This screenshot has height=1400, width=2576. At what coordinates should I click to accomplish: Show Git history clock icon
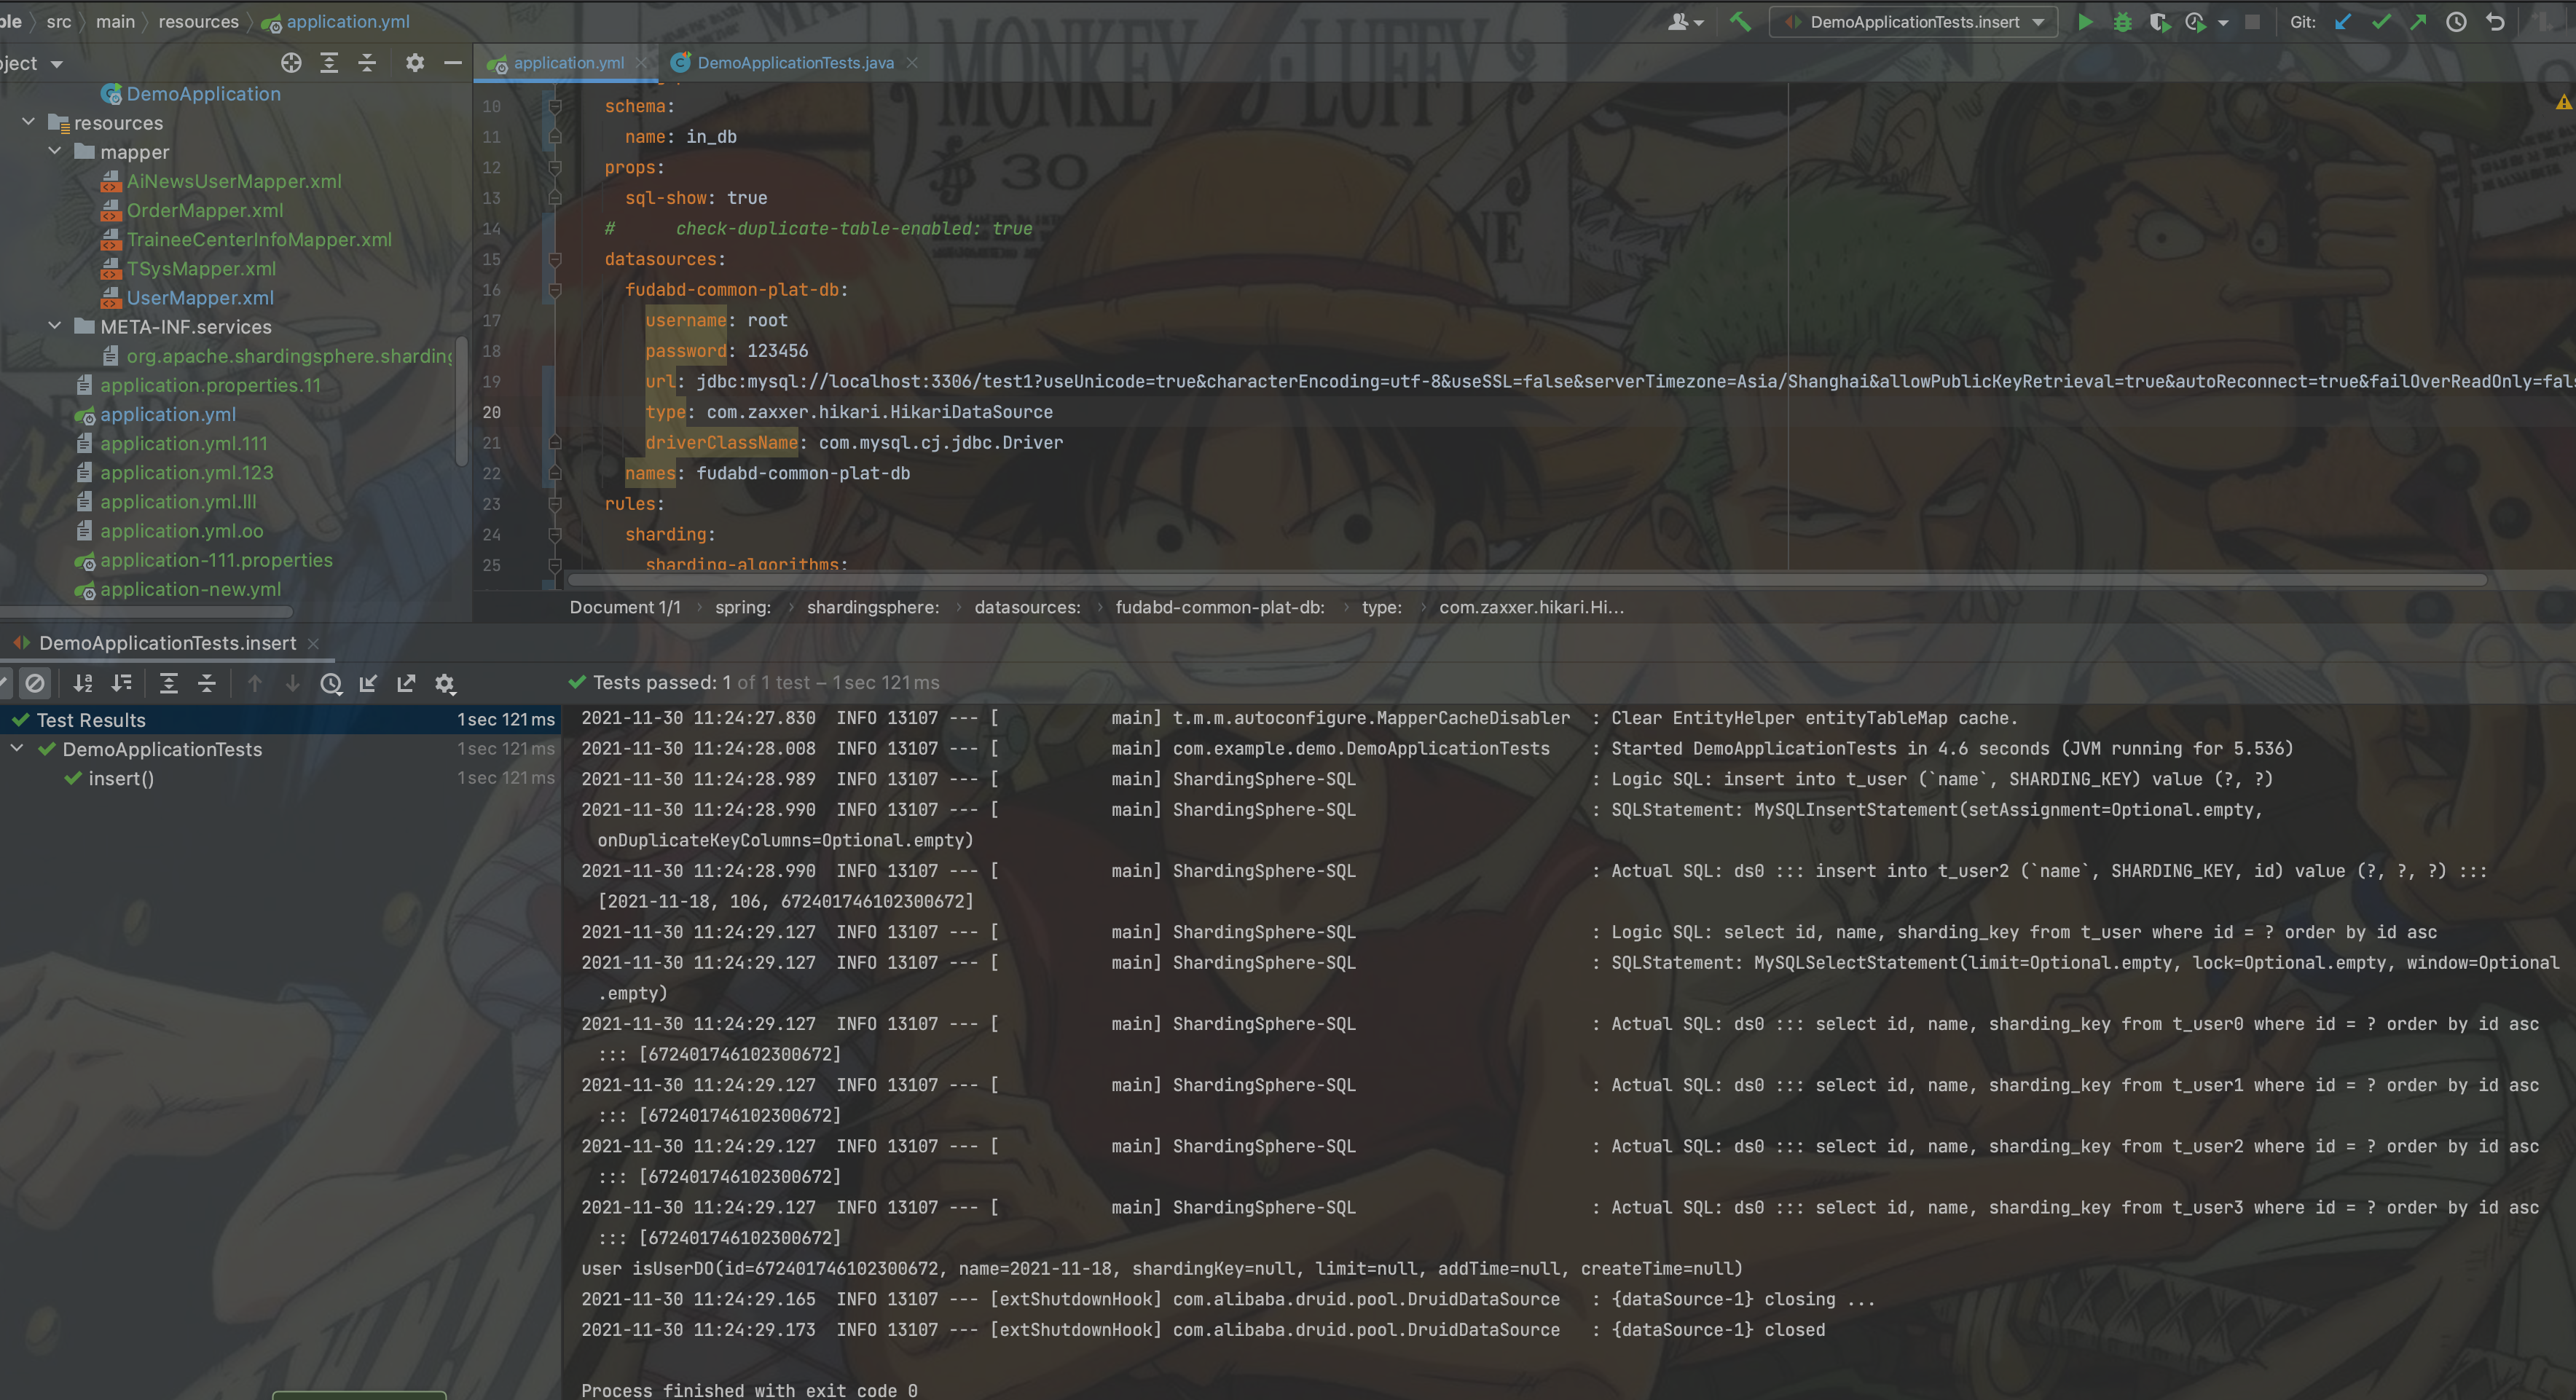[2456, 22]
